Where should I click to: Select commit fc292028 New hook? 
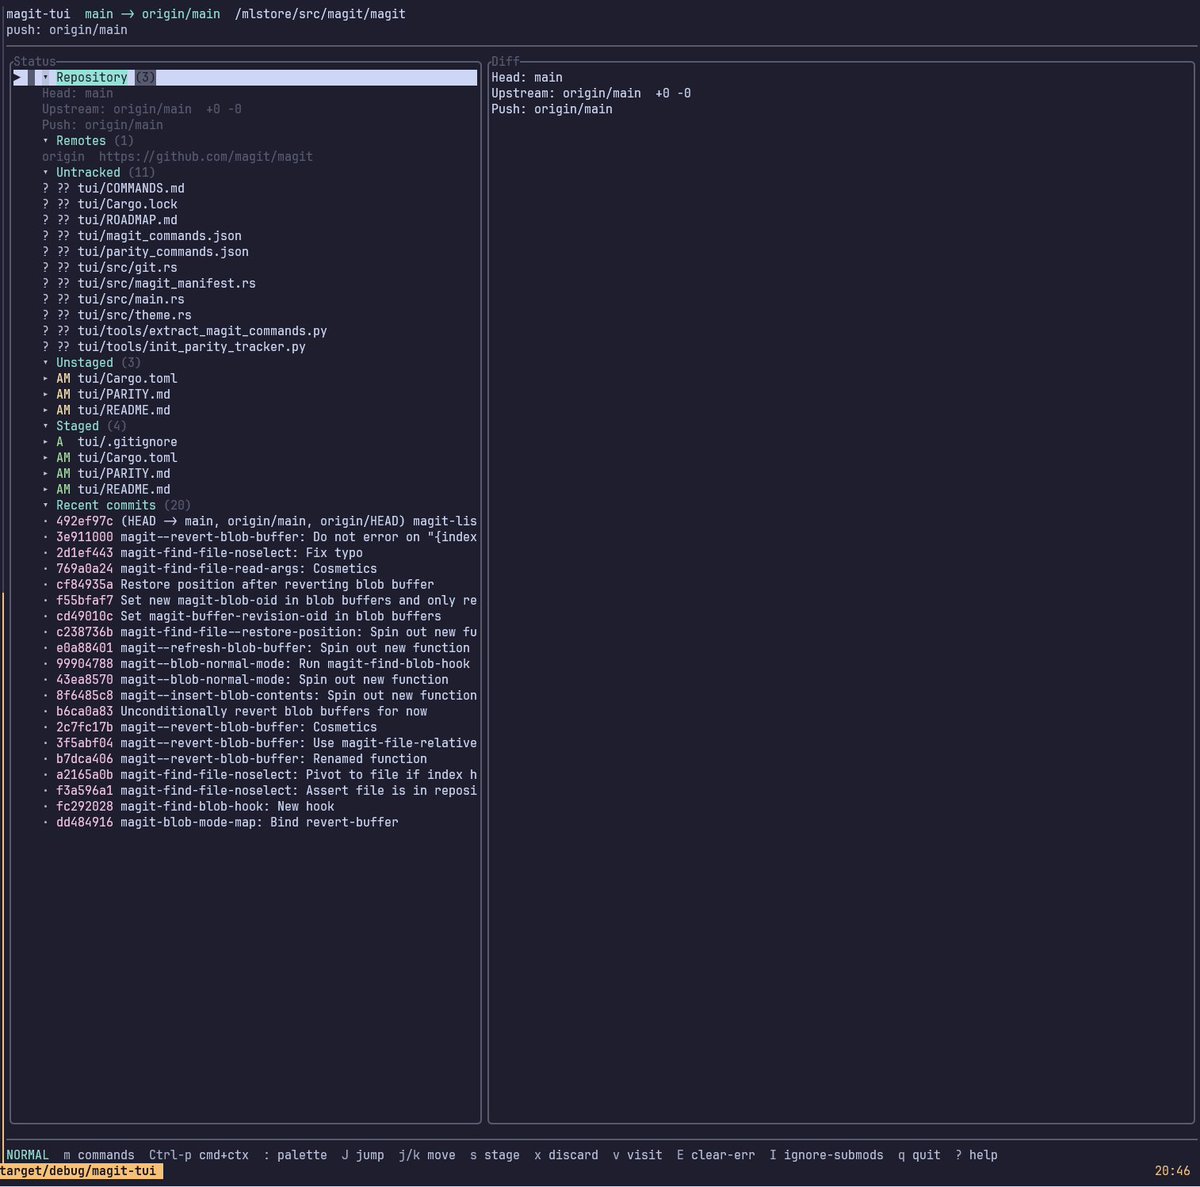pos(188,807)
